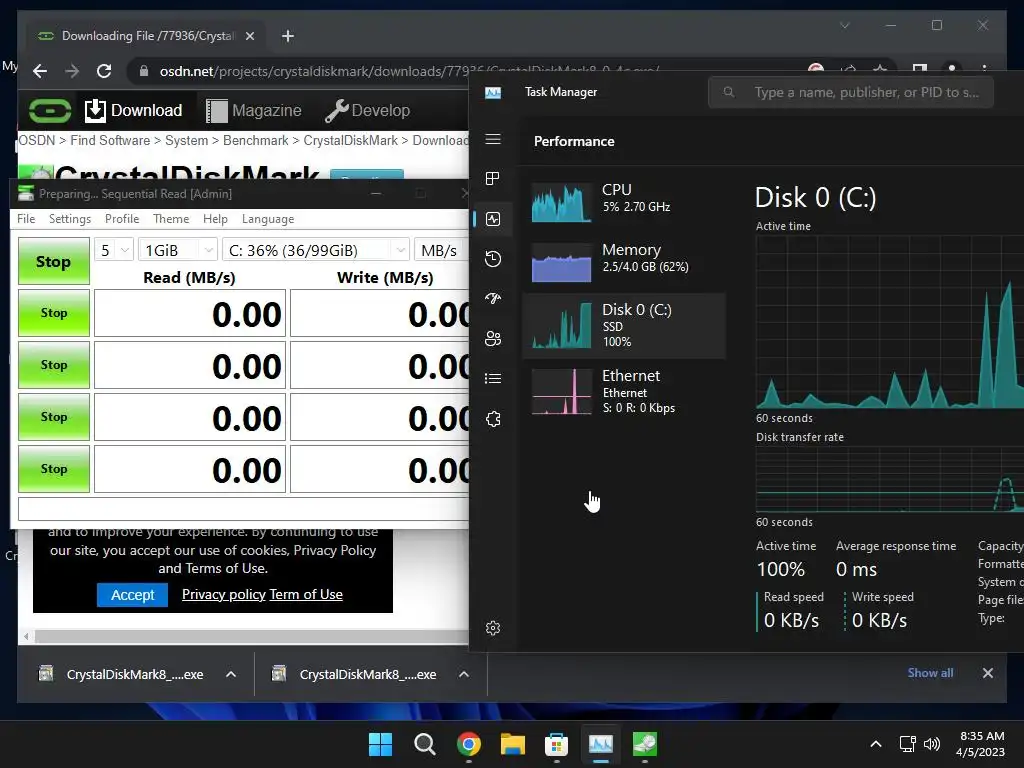Click Develop tab on OSDN navigation
Image resolution: width=1024 pixels, height=768 pixels.
(368, 110)
